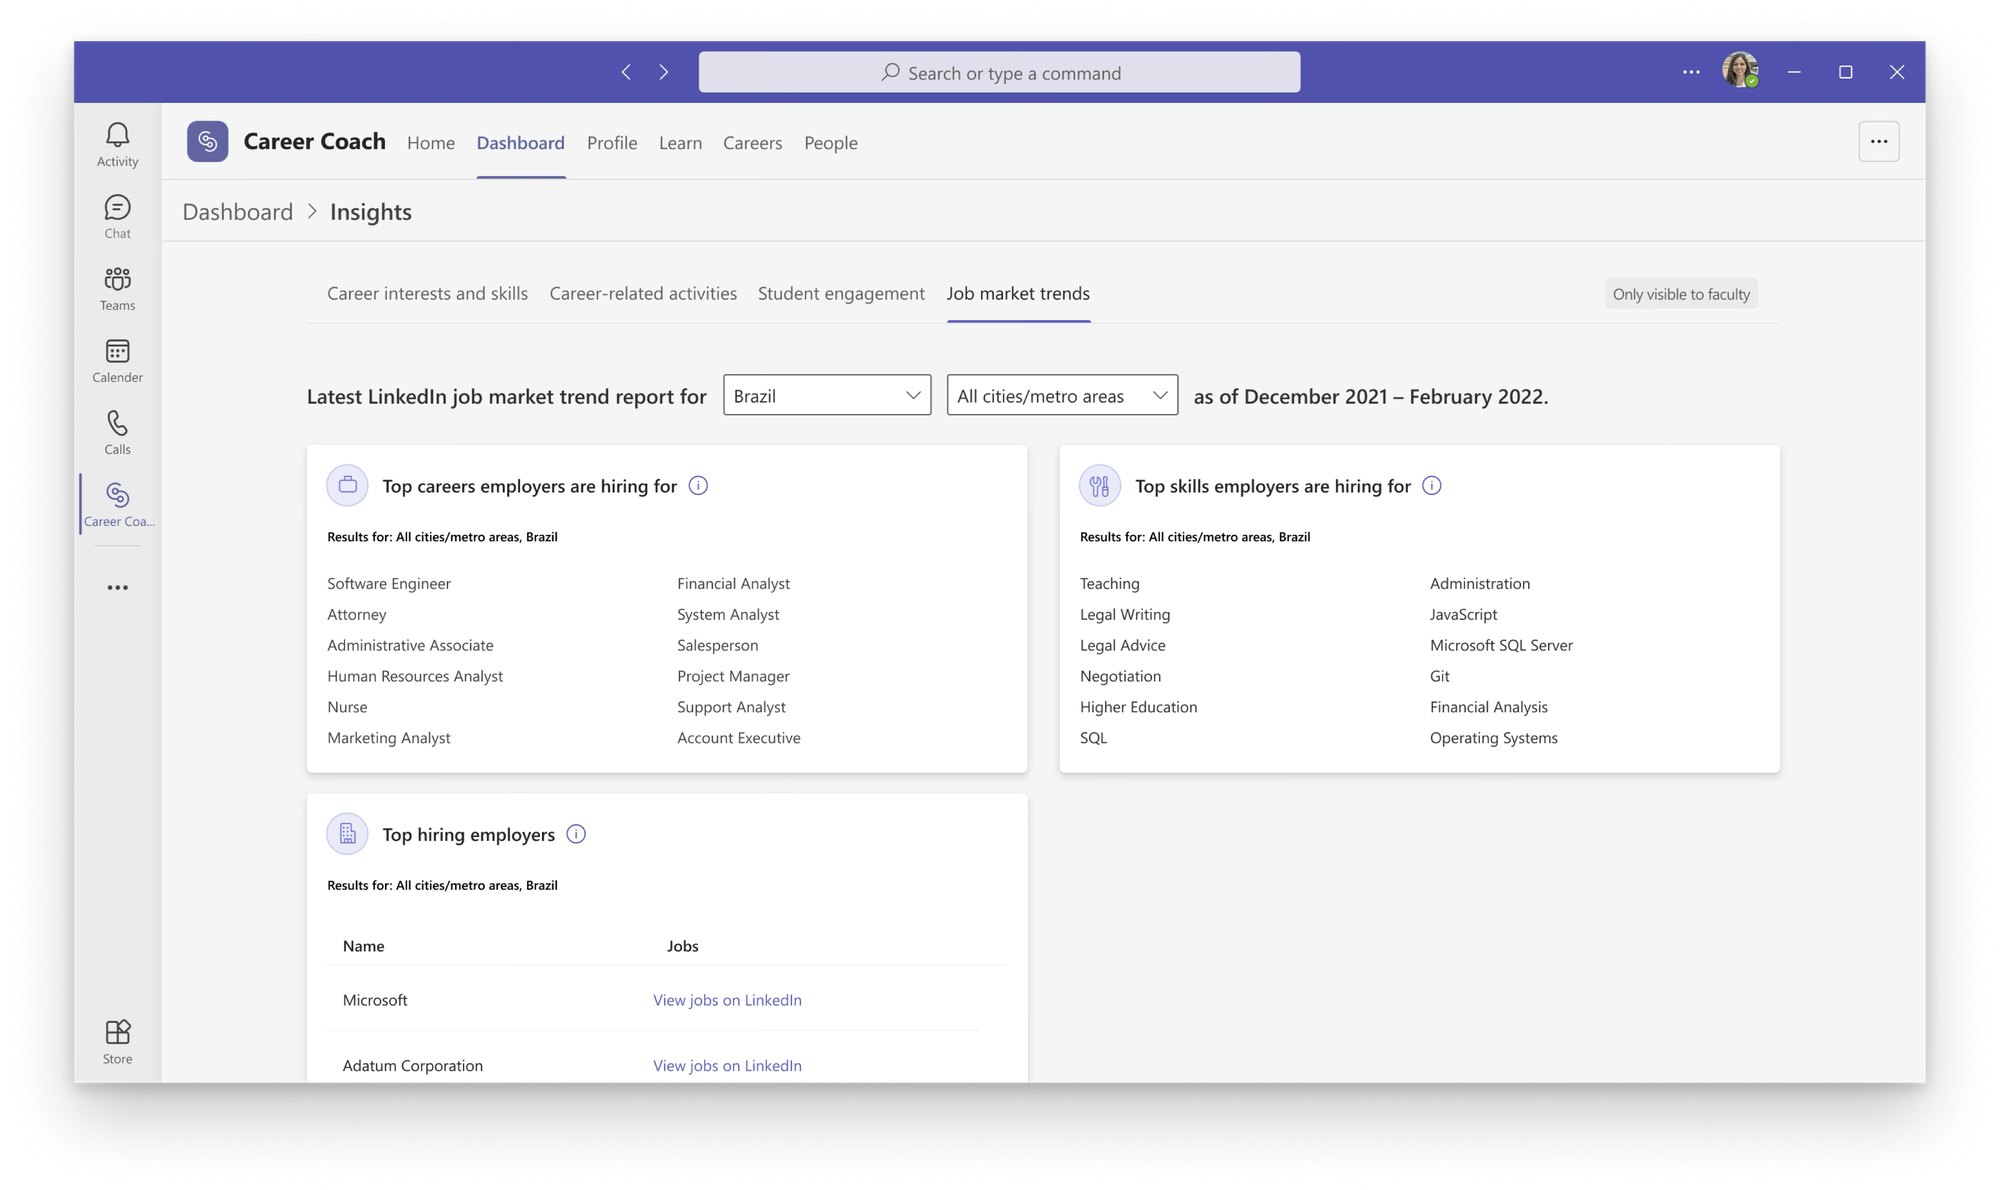Image resolution: width=2000 pixels, height=1190 pixels.
Task: Open Teams in the sidebar
Action: coord(117,288)
